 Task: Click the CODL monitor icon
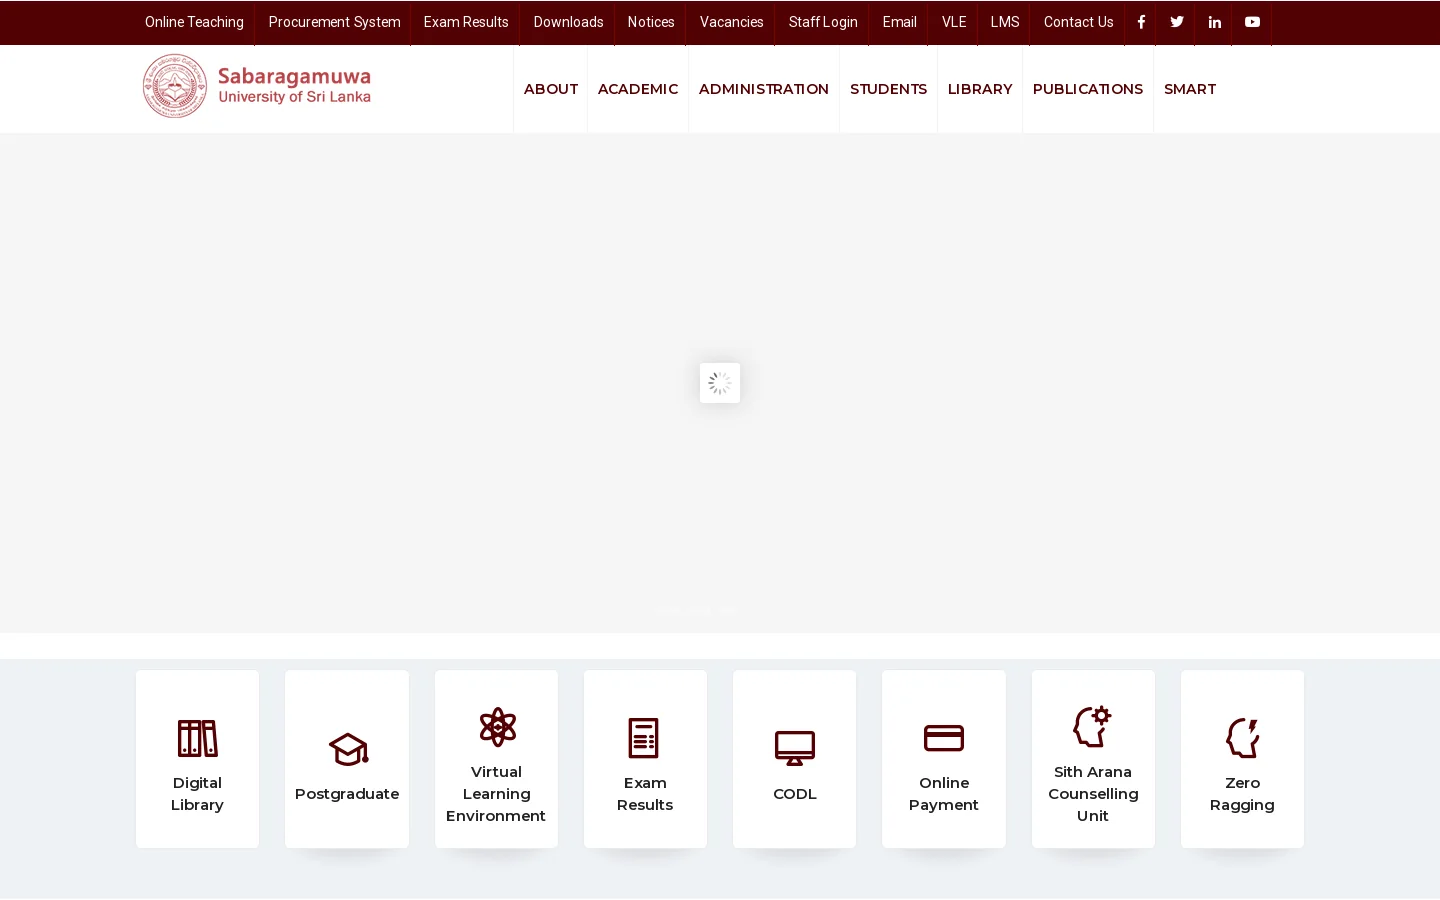(795, 748)
